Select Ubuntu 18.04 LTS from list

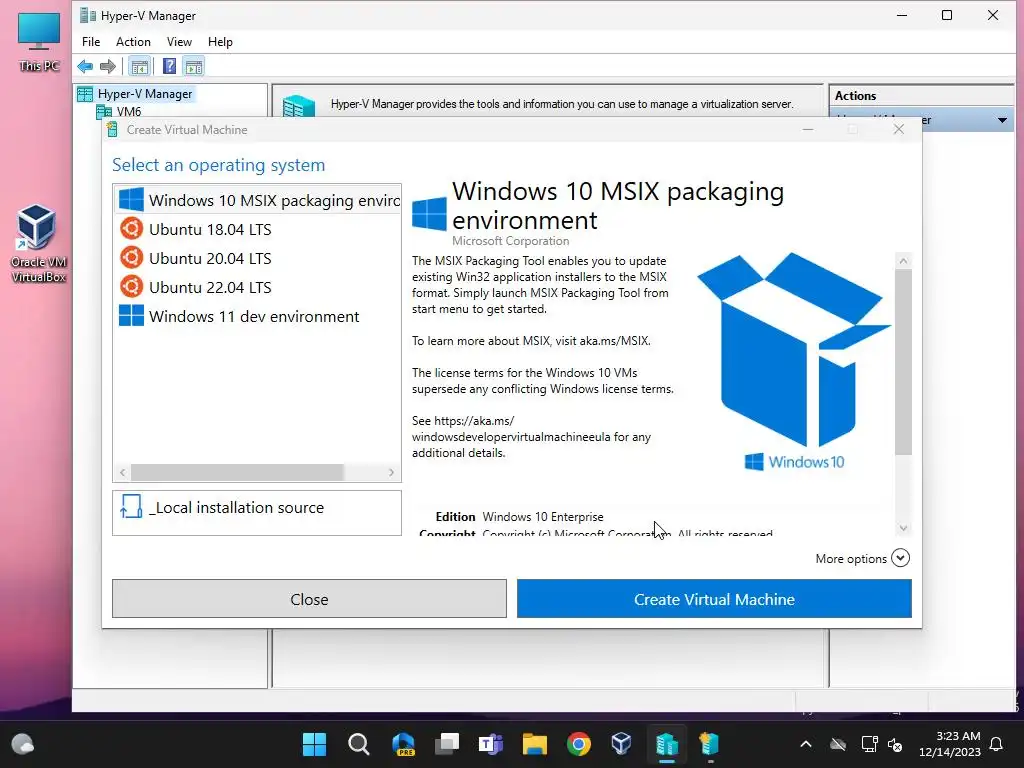point(257,229)
